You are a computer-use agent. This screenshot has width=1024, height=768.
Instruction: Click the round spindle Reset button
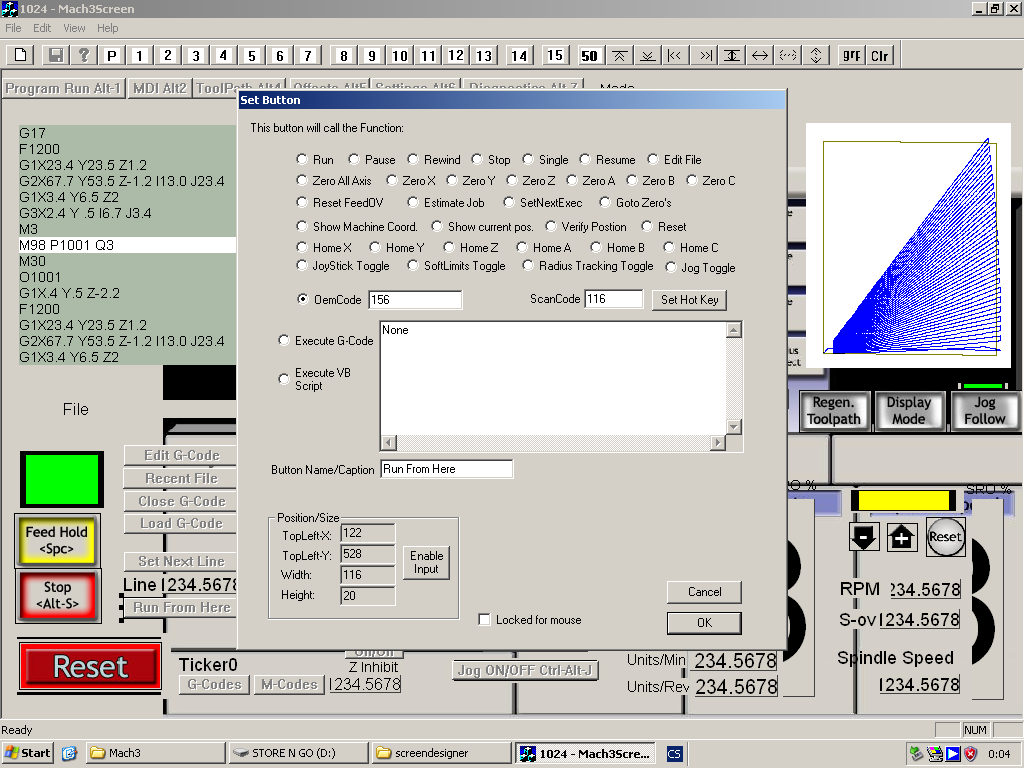pos(945,537)
